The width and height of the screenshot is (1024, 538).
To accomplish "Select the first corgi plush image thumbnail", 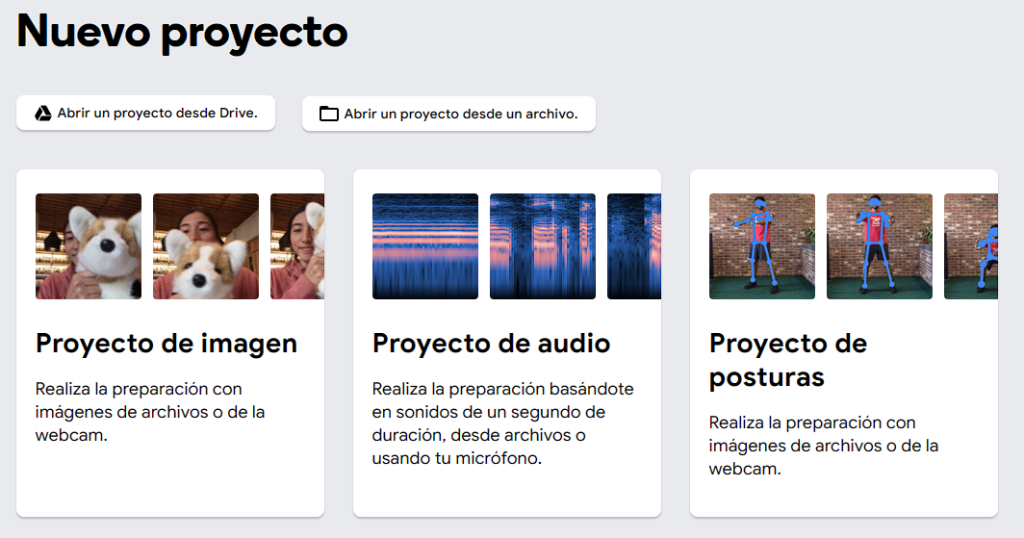I will [89, 246].
